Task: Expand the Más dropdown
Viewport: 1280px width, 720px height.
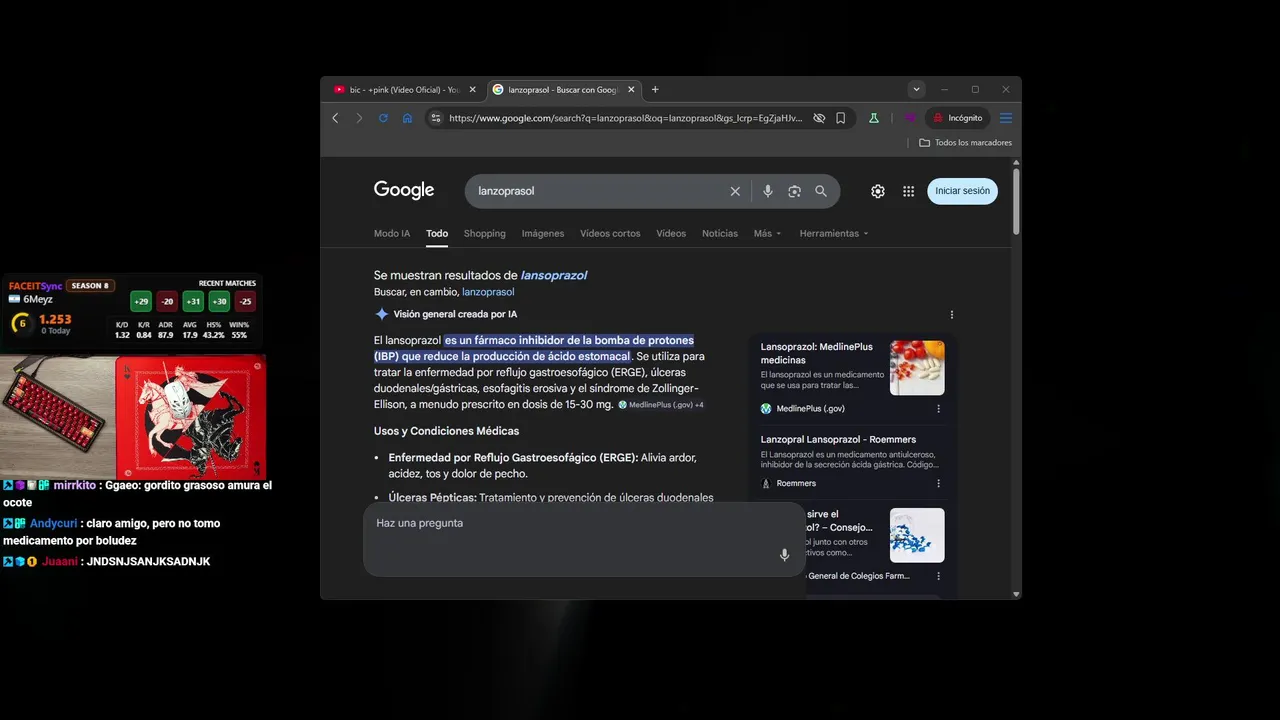Action: coord(768,233)
